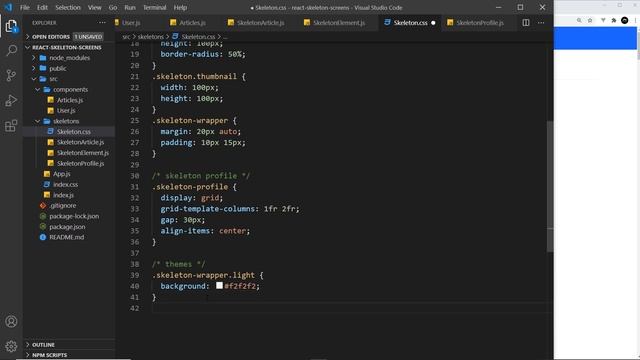This screenshot has height=360, width=640.
Task: Click the VS Code logo icon
Action: (8, 7)
